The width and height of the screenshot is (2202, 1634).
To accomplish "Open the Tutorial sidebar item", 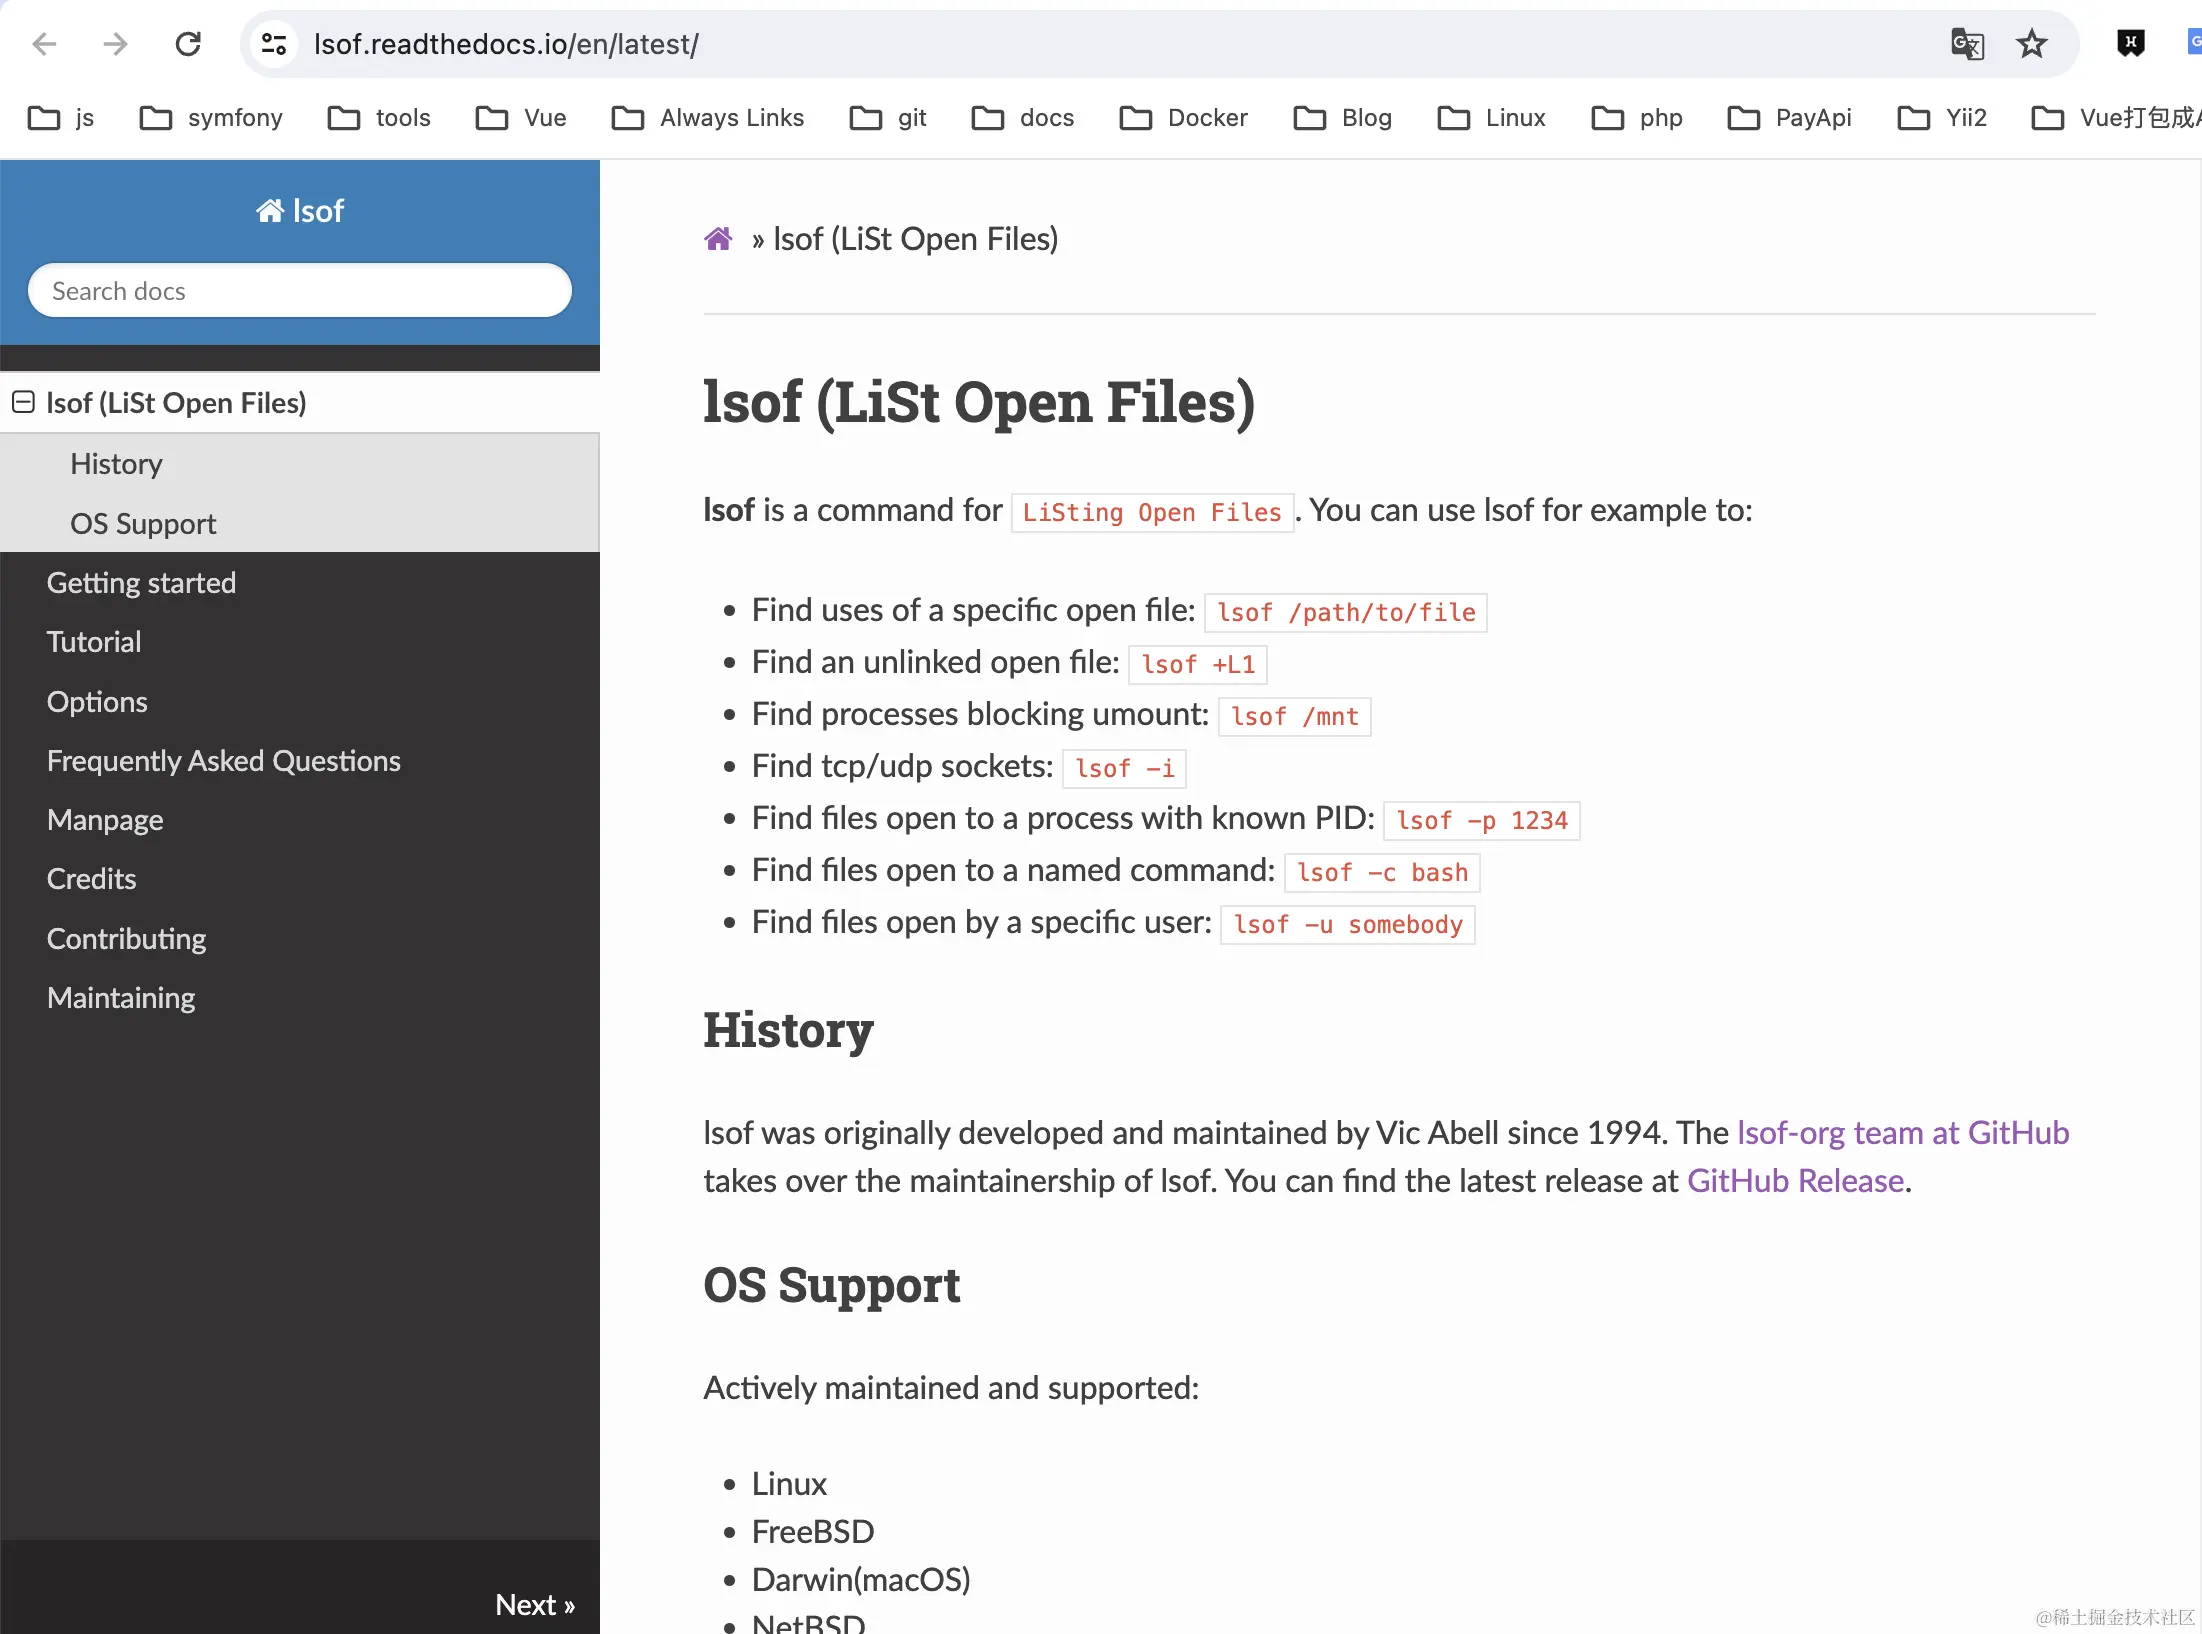I will point(94,642).
